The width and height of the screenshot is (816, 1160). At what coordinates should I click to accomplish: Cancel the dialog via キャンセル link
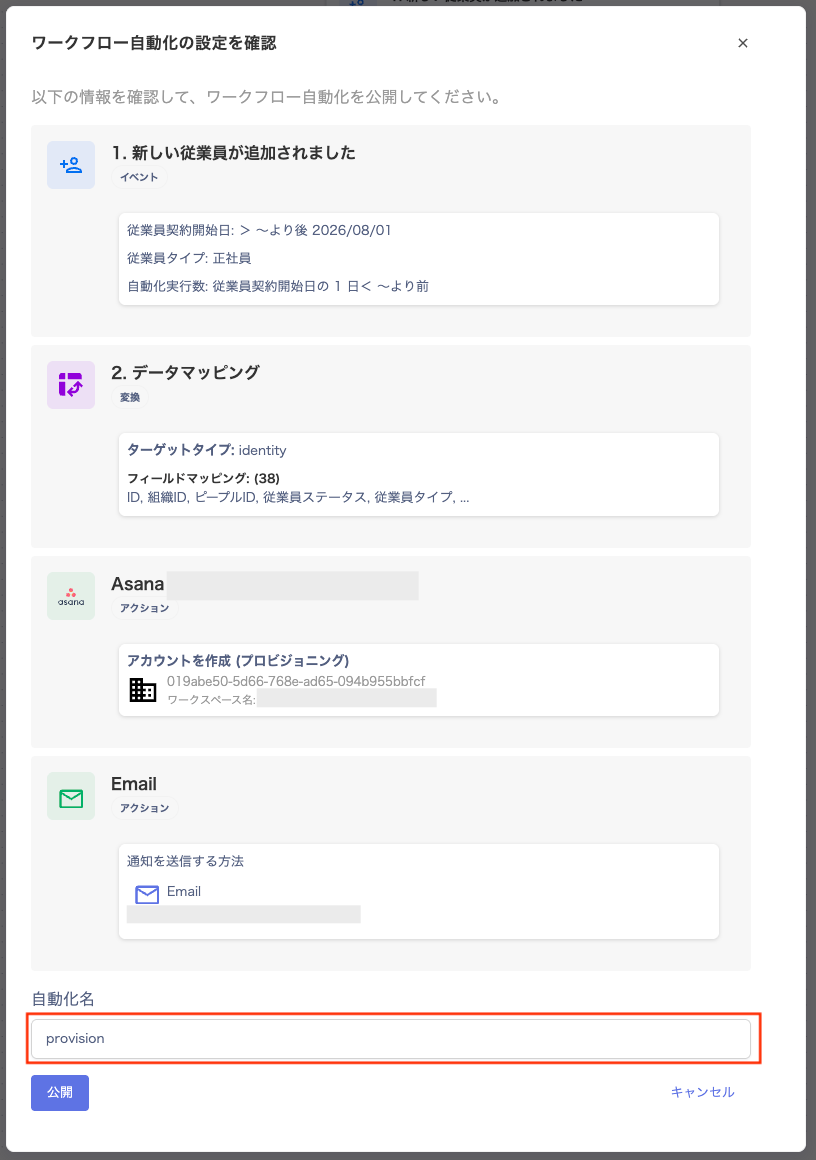[x=702, y=1092]
